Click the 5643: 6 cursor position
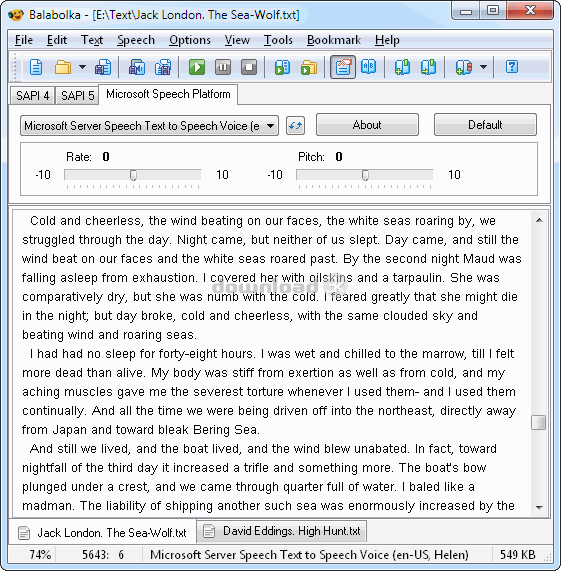 [103, 555]
